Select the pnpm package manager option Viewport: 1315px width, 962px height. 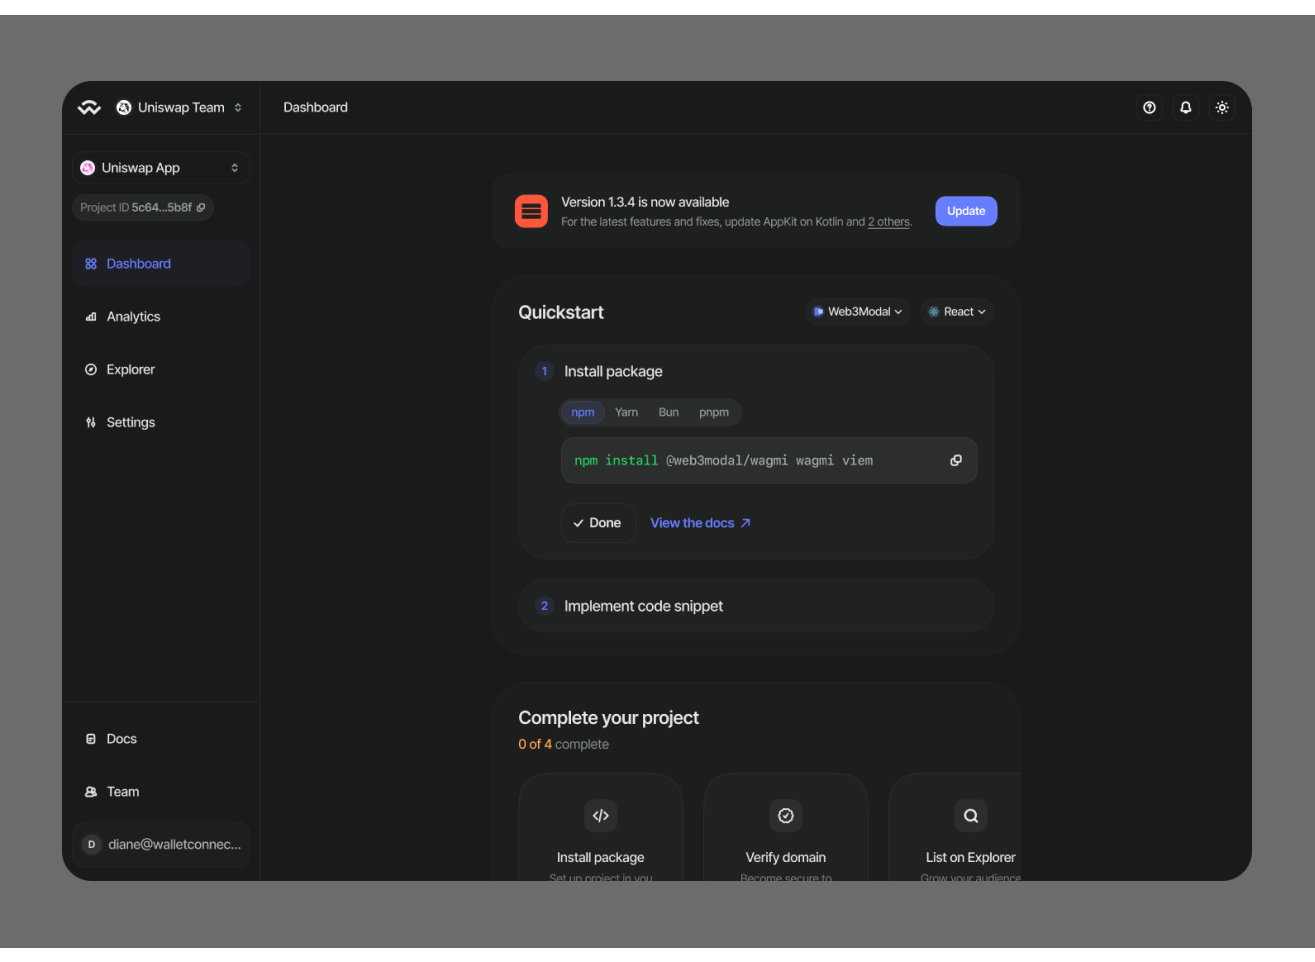(x=713, y=413)
